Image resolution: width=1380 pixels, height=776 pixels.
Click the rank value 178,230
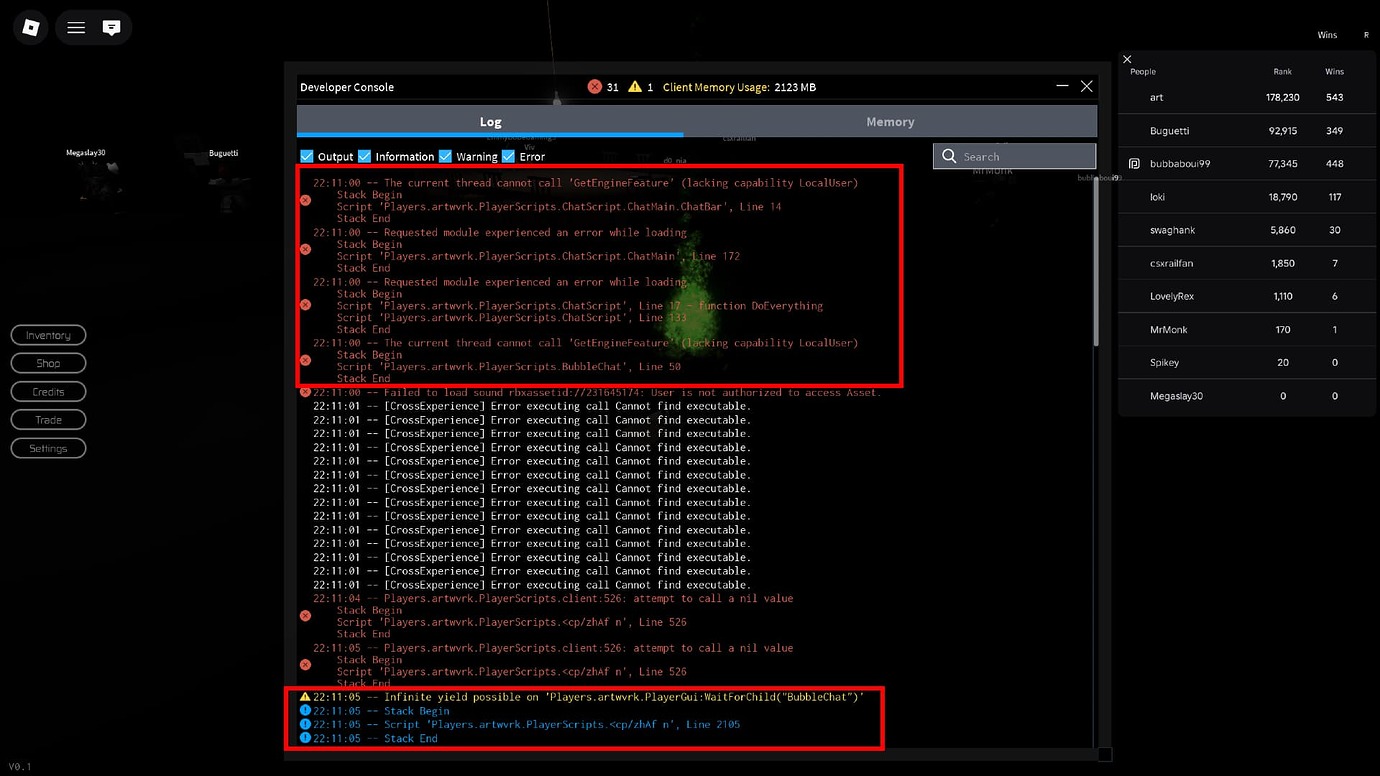[1282, 97]
